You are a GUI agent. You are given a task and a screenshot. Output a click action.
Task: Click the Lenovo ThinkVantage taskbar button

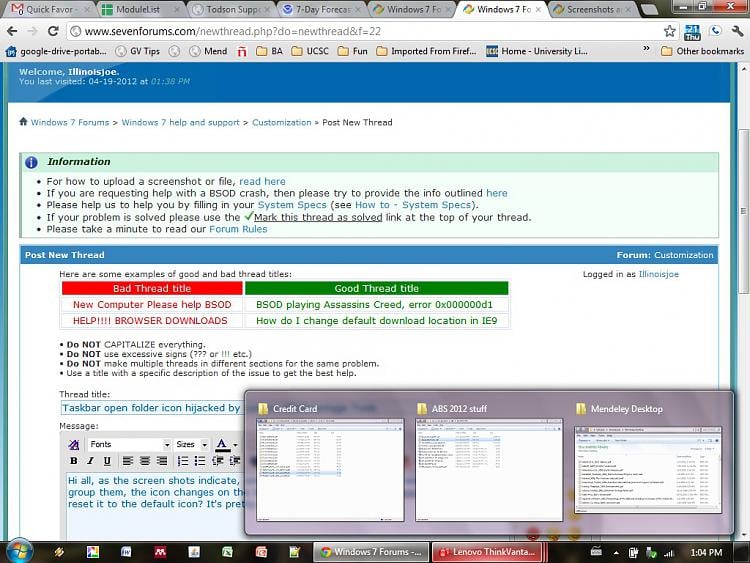[x=488, y=552]
